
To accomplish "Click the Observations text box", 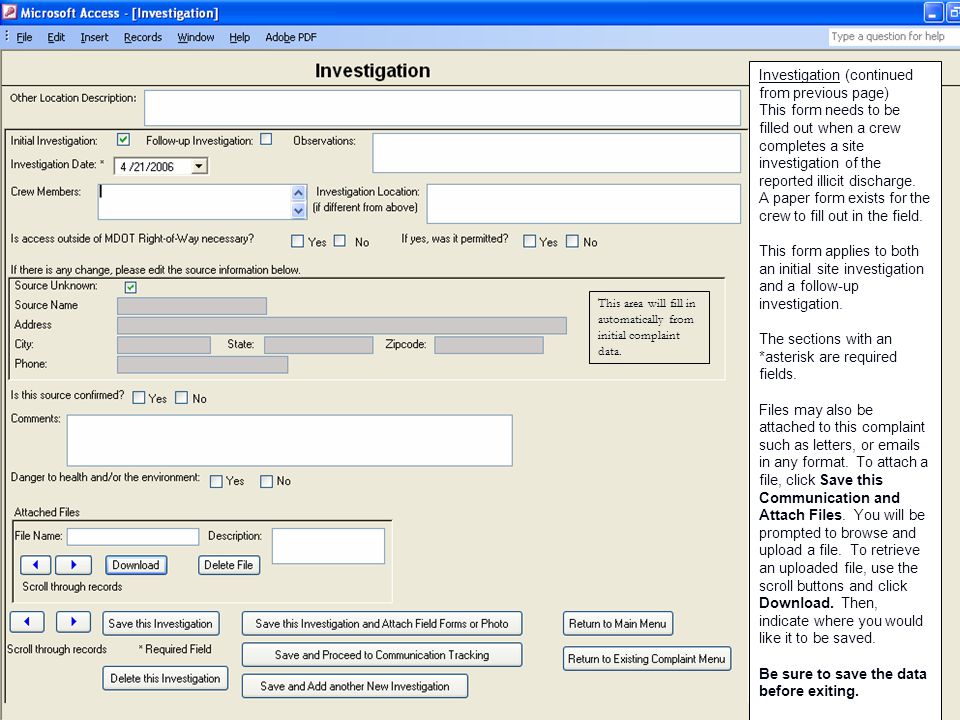I will click(x=557, y=153).
